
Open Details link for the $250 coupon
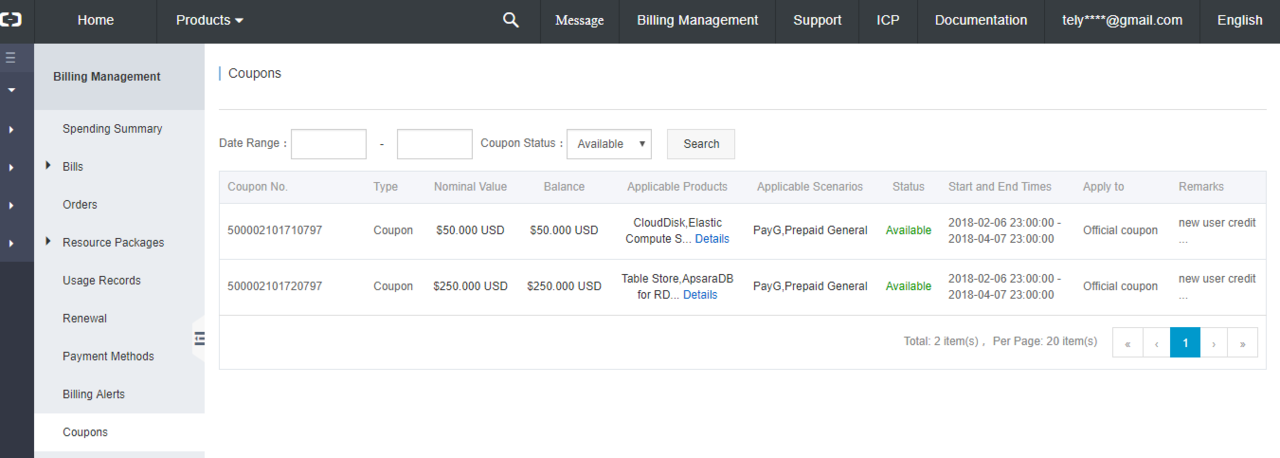[x=700, y=295]
